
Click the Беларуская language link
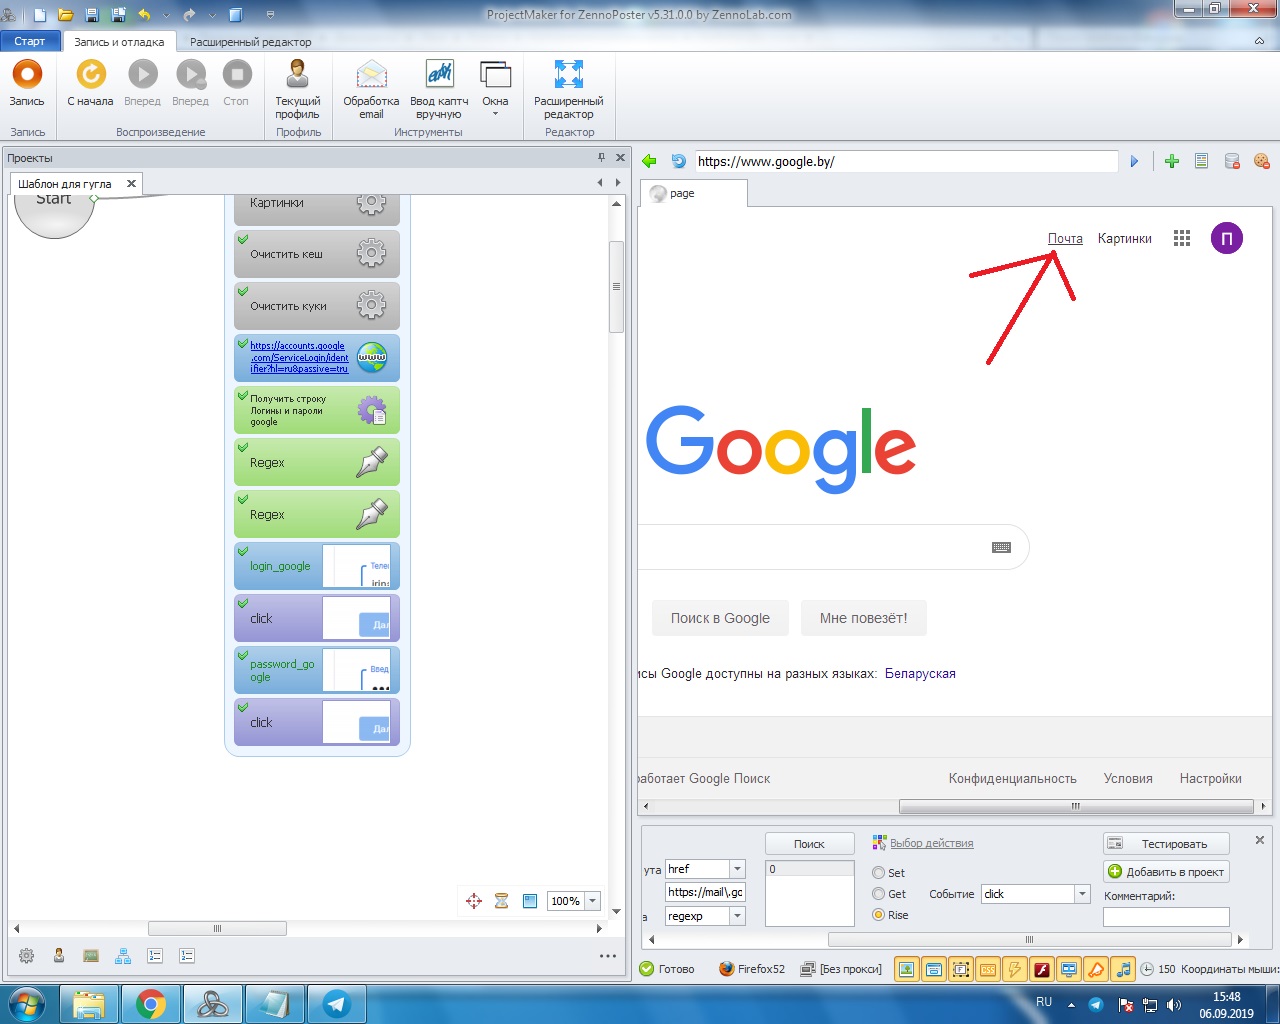[x=920, y=673]
